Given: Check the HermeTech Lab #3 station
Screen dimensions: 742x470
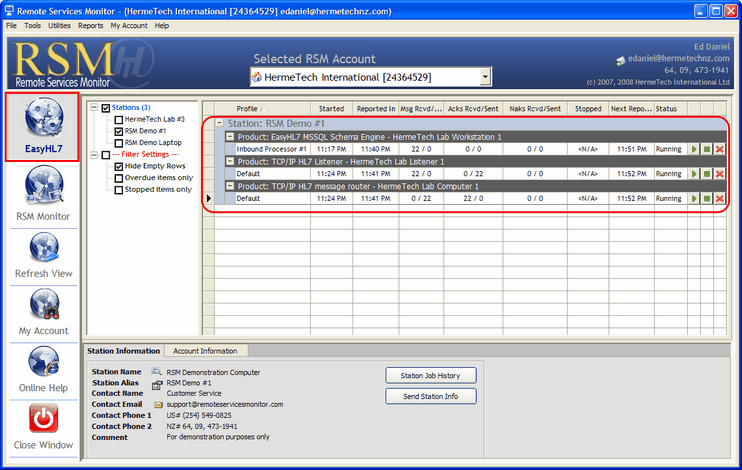Looking at the screenshot, I should click(x=119, y=120).
